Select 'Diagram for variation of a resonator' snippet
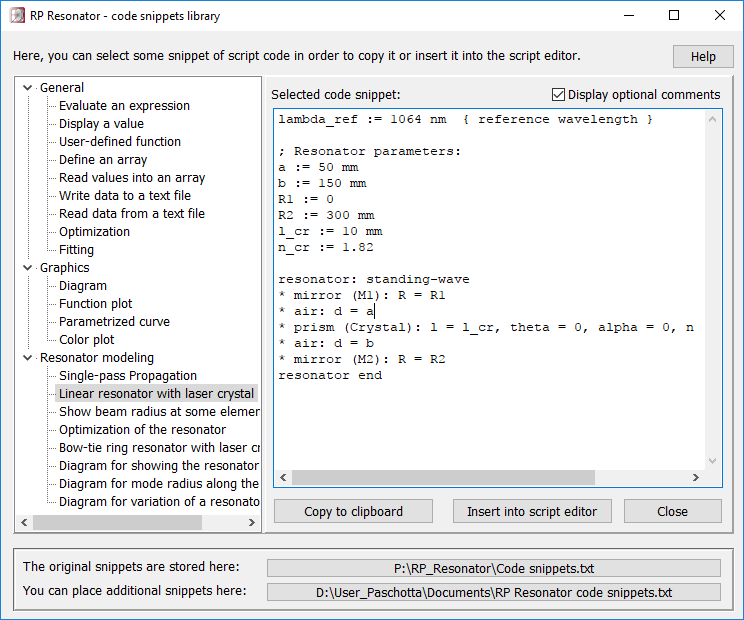Viewport: 744px width, 620px height. (159, 502)
